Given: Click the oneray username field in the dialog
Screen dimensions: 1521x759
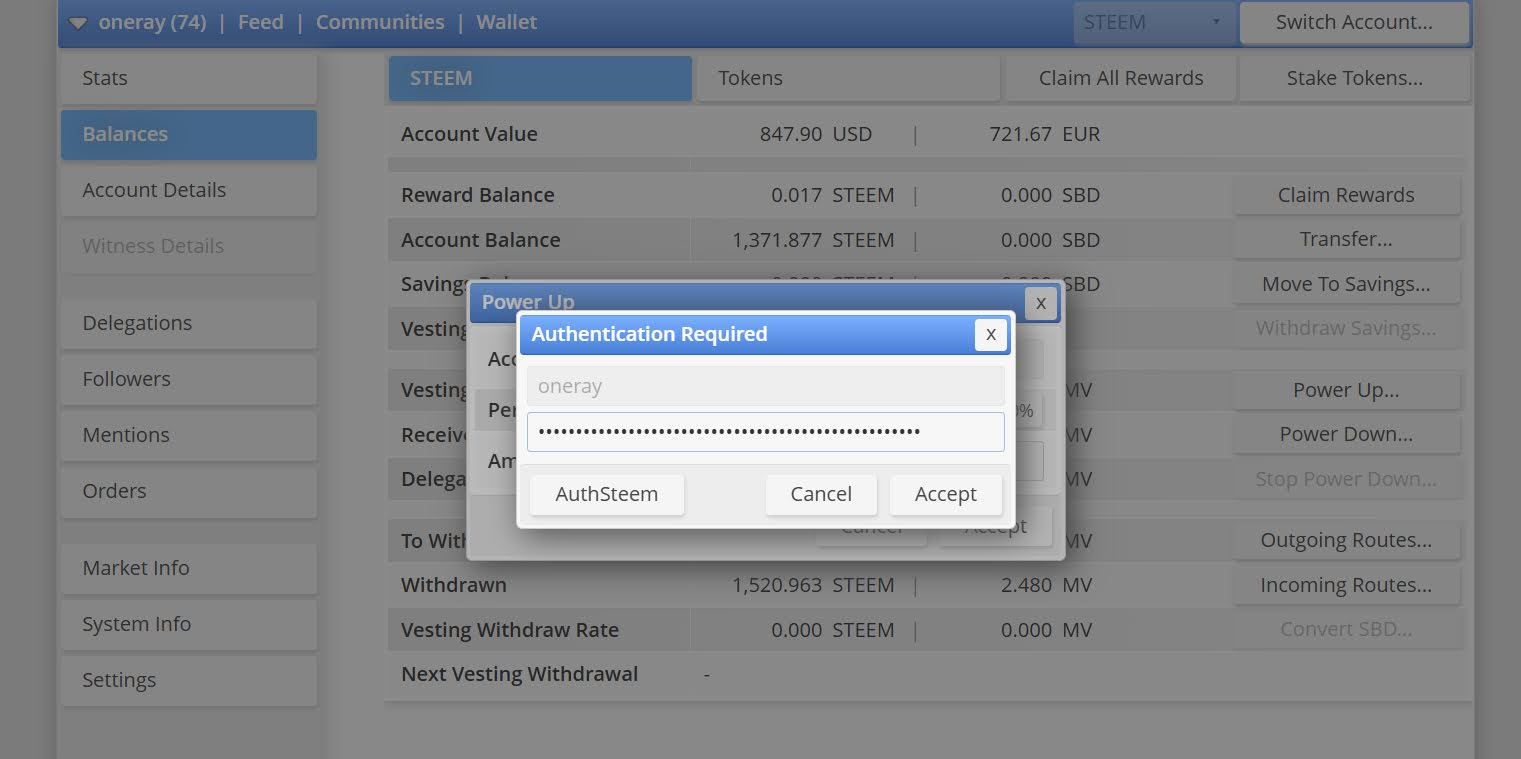Looking at the screenshot, I should pyautogui.click(x=765, y=386).
